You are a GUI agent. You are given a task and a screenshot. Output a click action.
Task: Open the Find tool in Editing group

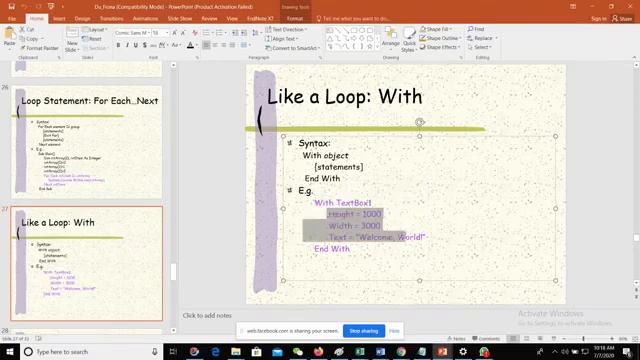[x=476, y=29]
